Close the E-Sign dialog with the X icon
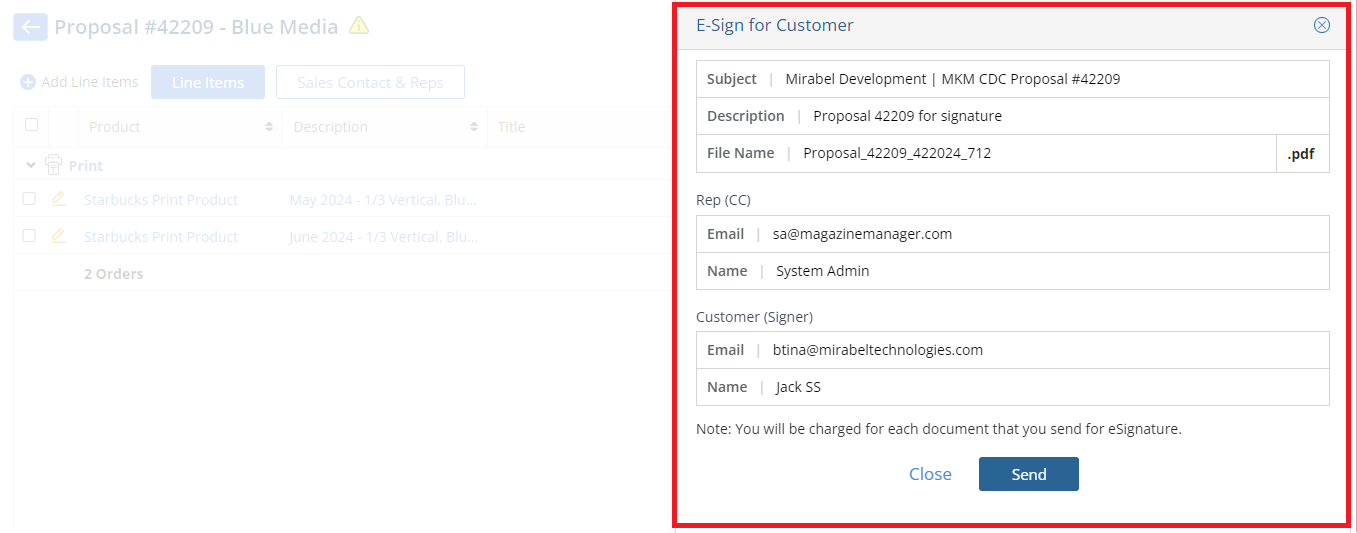Screen dimensions: 1357x533 (x=1322, y=25)
